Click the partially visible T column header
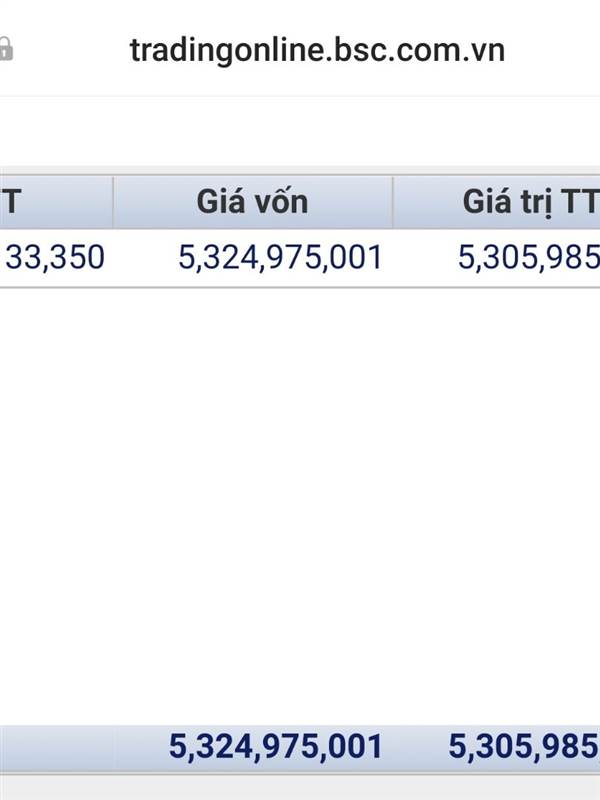This screenshot has height=800, width=600. pos(56,202)
